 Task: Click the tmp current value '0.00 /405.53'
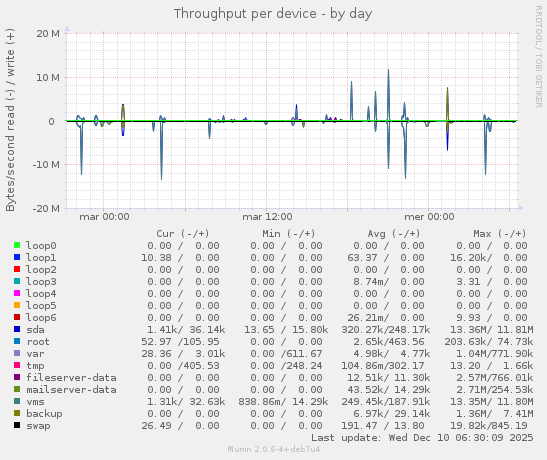[183, 365]
